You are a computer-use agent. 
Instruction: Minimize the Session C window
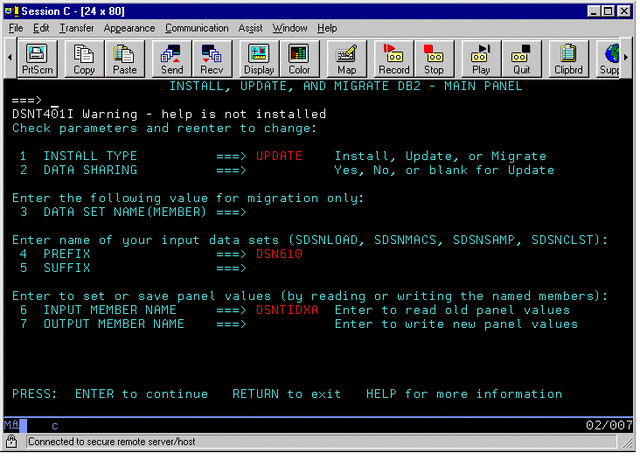click(594, 11)
